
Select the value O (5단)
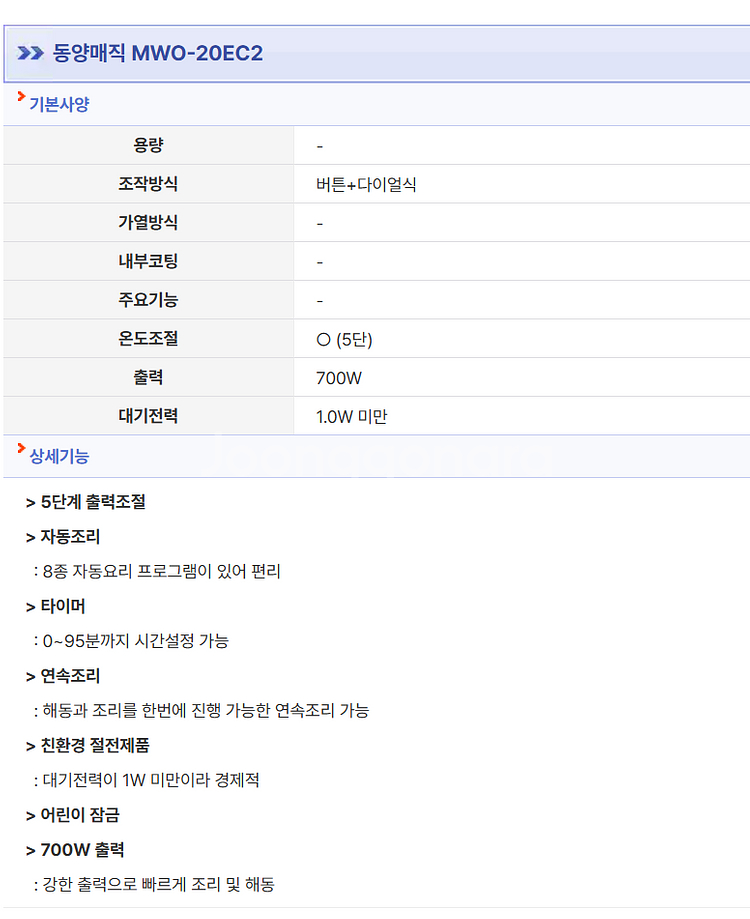click(x=344, y=339)
